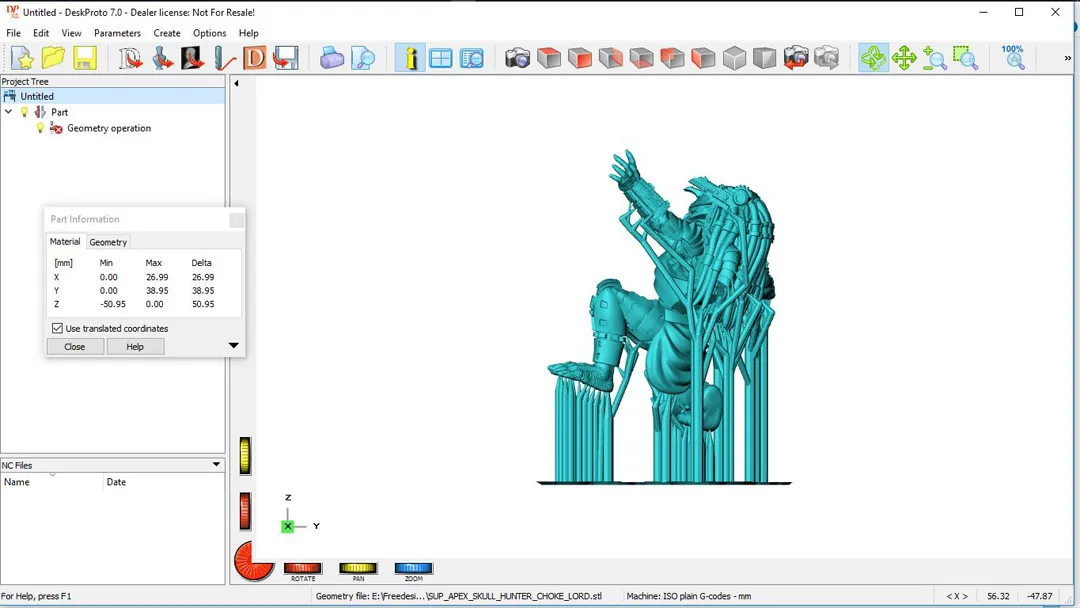This screenshot has width=1080, height=608.
Task: Open the Options menu
Action: [x=209, y=33]
